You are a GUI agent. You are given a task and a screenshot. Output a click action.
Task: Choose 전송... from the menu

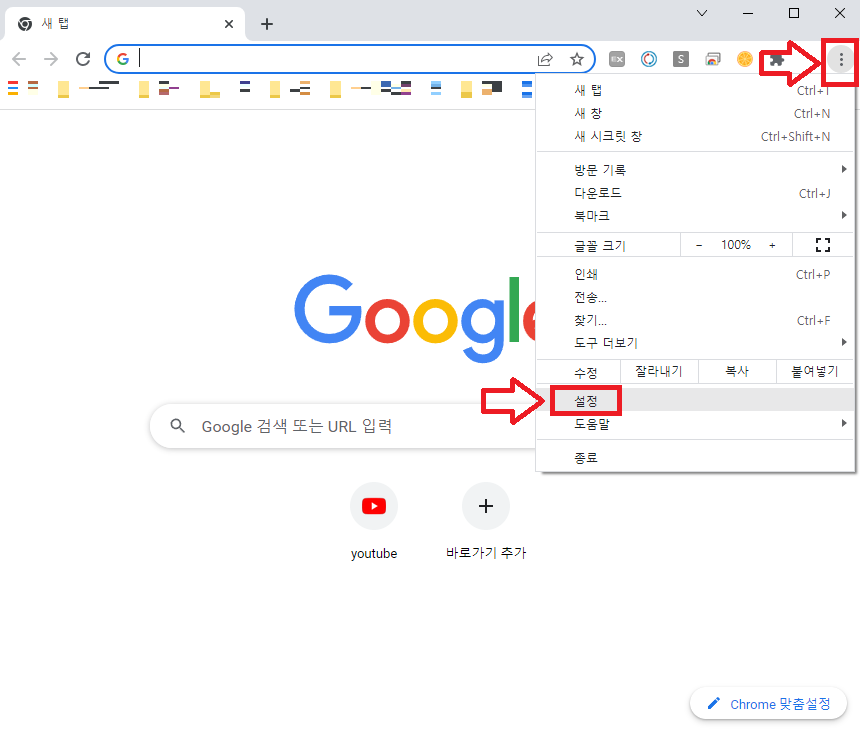(695, 297)
